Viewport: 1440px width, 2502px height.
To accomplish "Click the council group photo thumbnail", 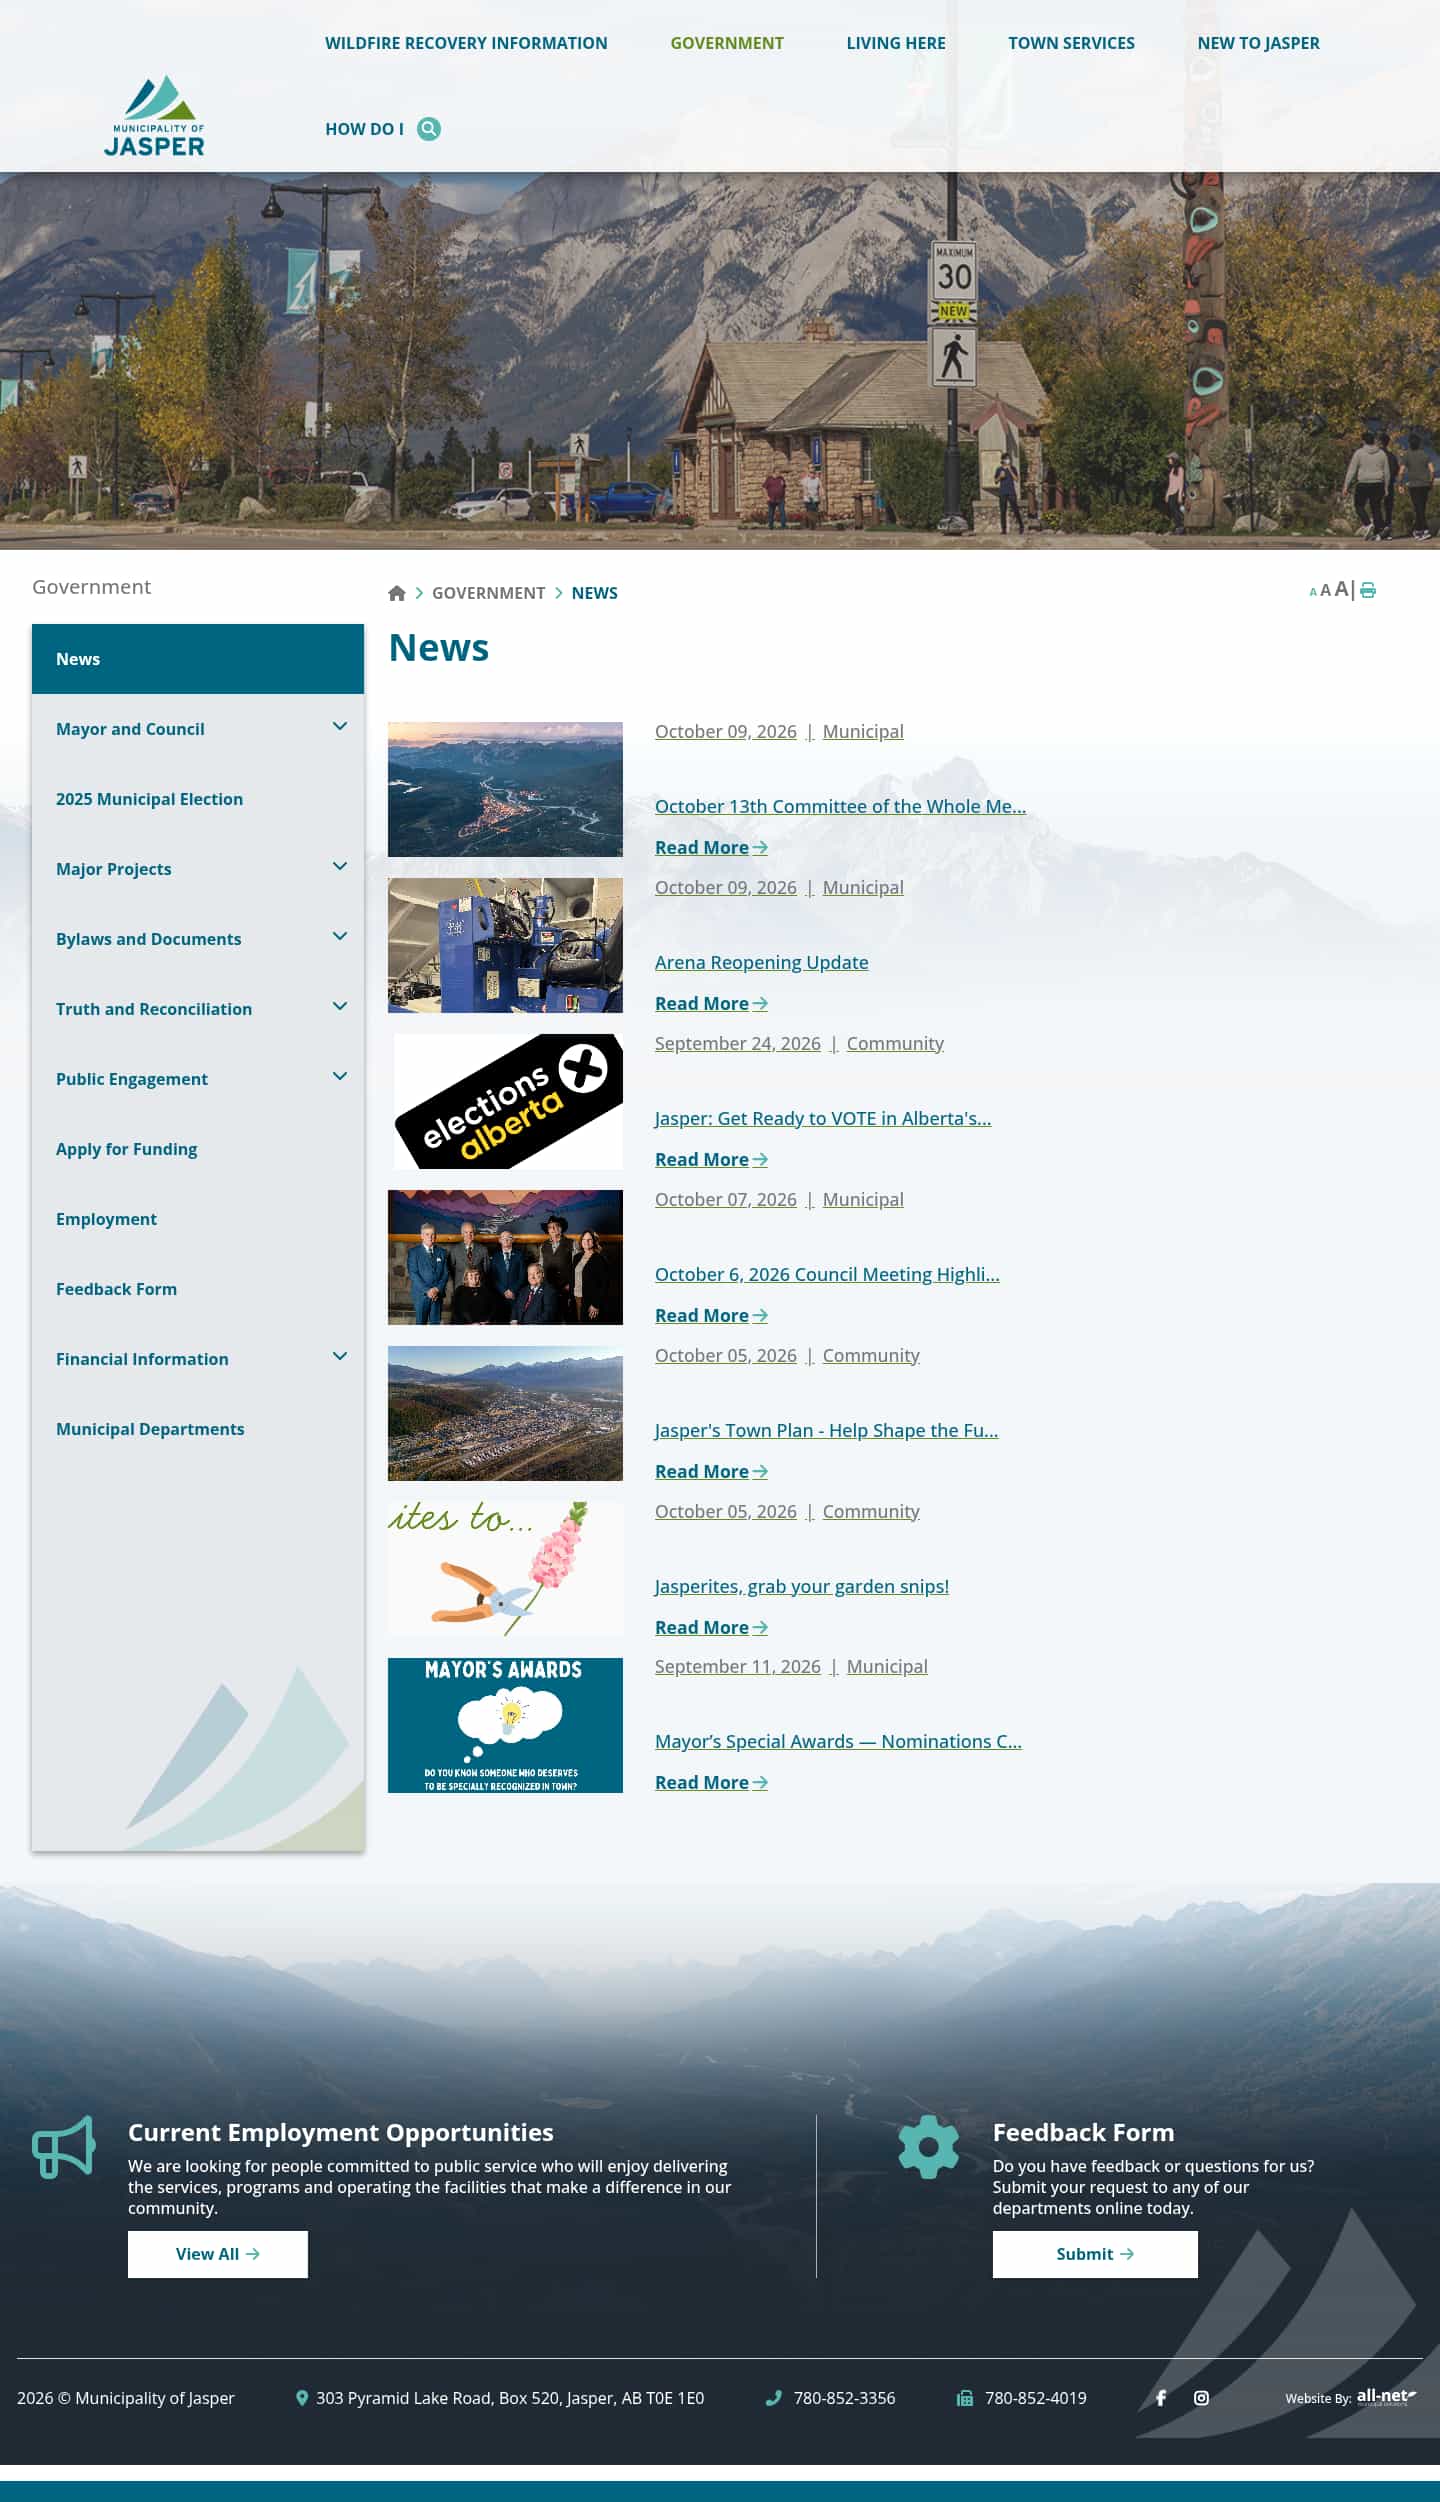I will click(x=505, y=1257).
